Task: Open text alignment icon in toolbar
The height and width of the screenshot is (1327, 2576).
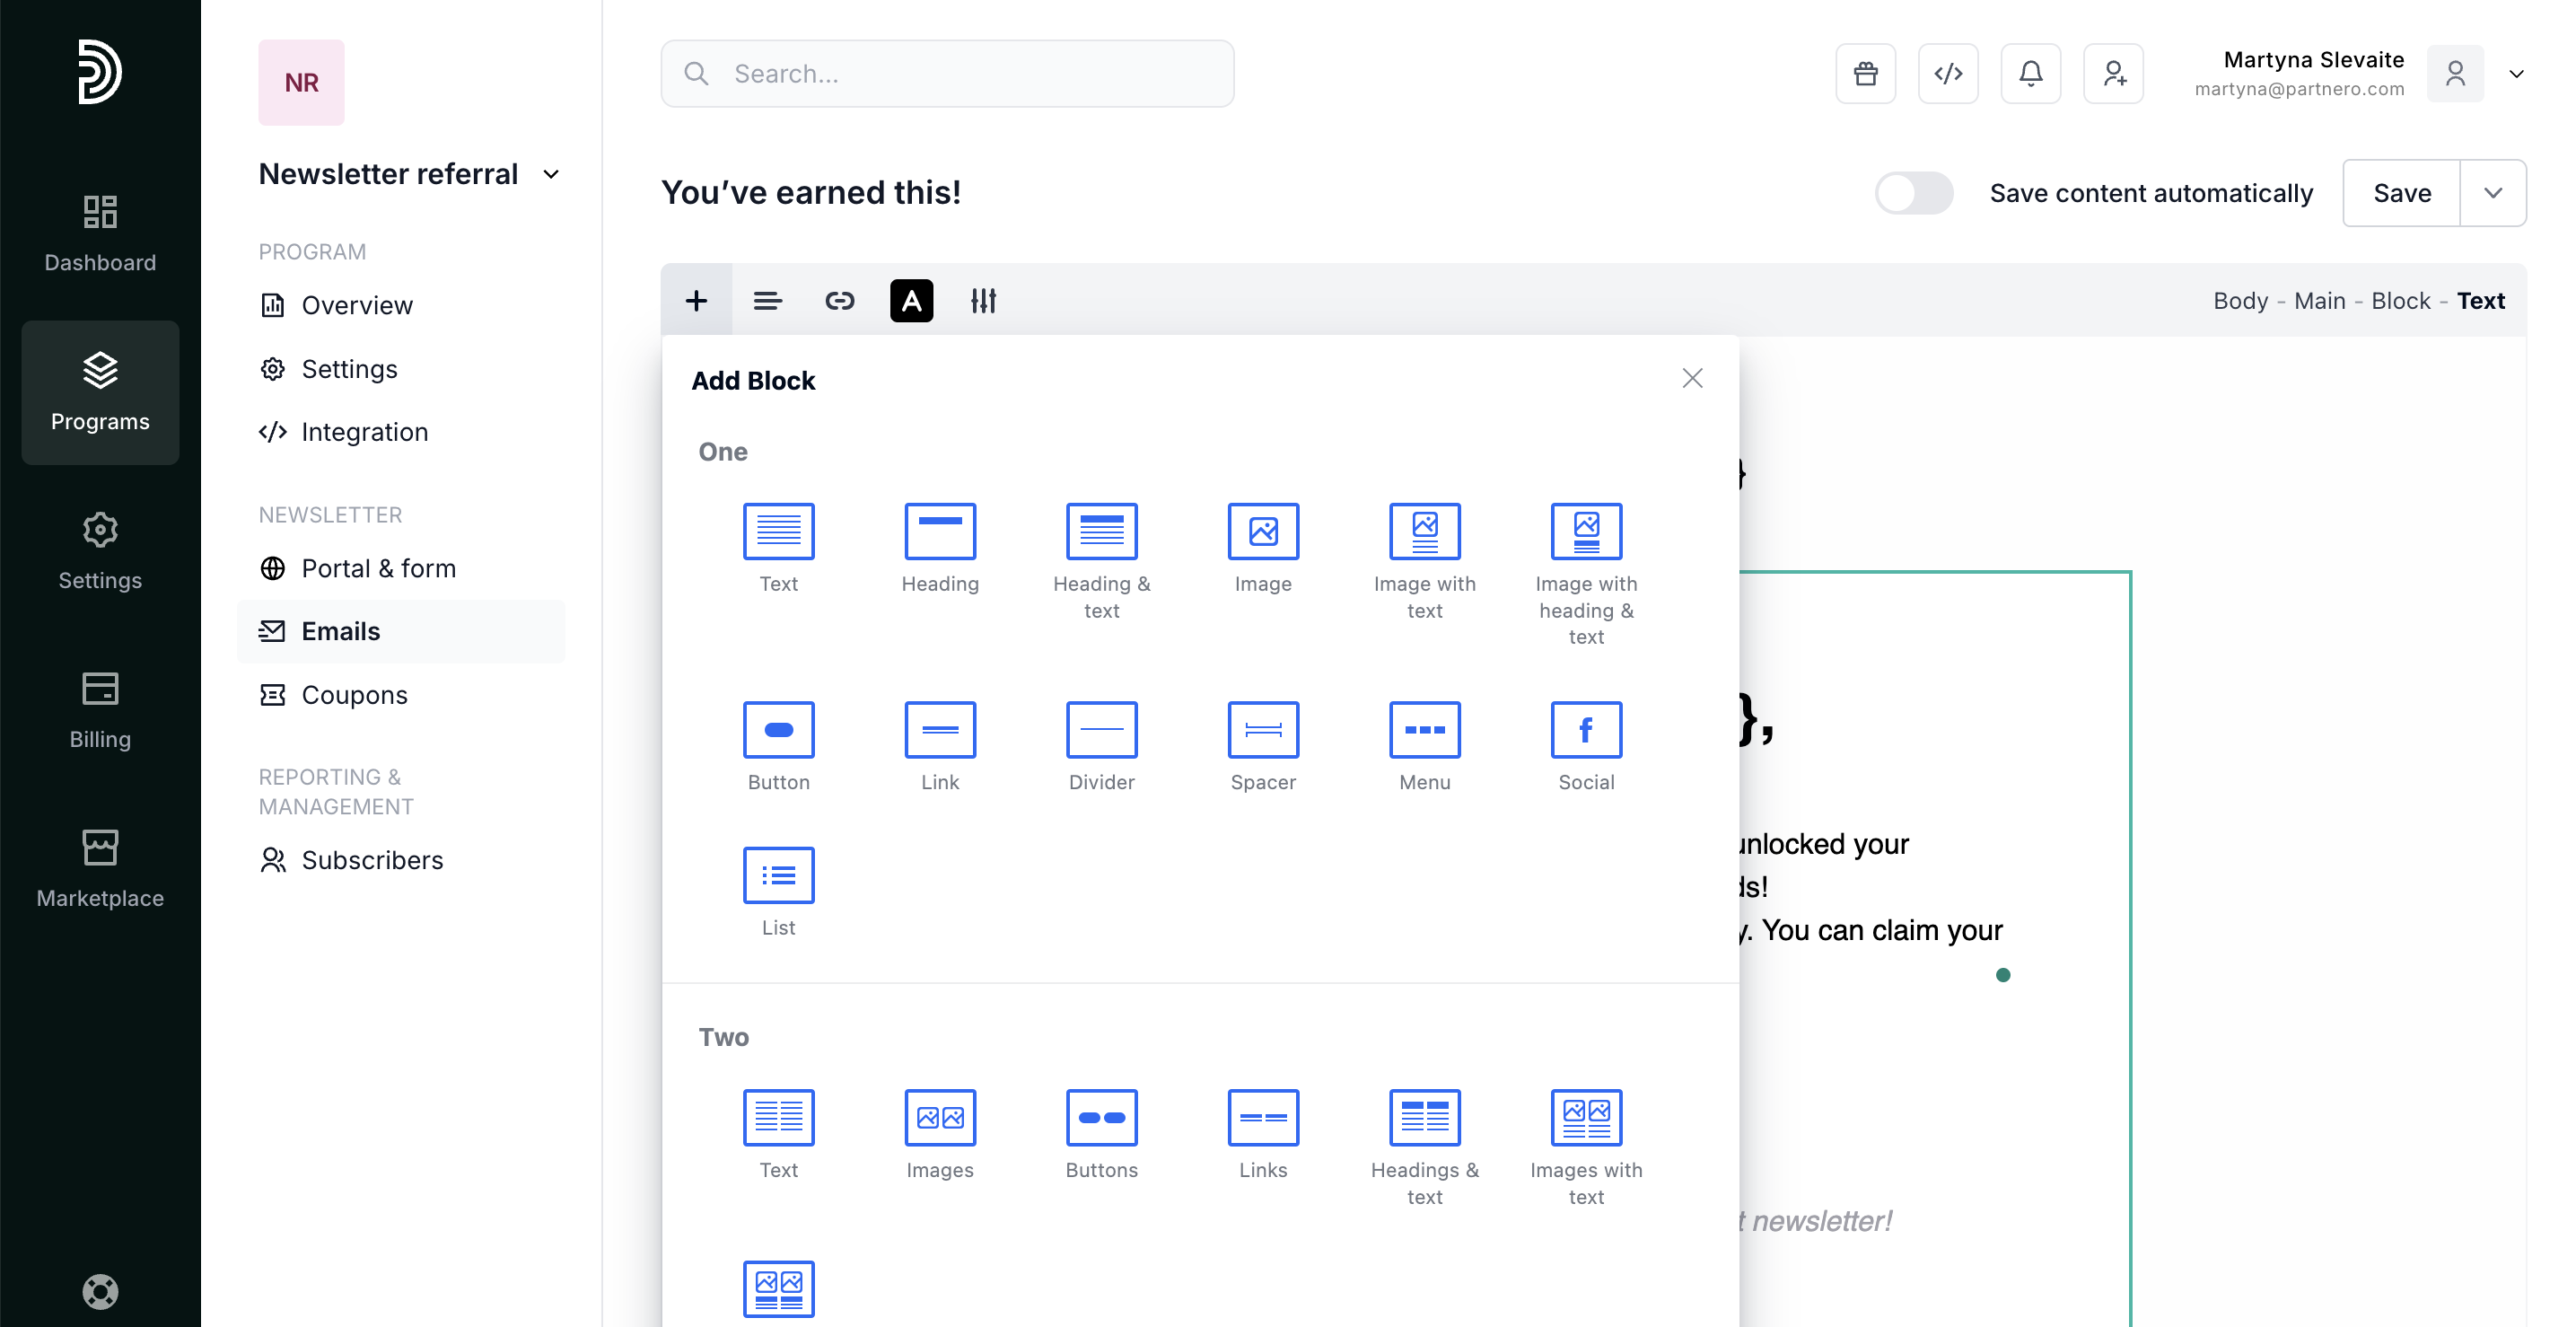Action: pos(767,300)
